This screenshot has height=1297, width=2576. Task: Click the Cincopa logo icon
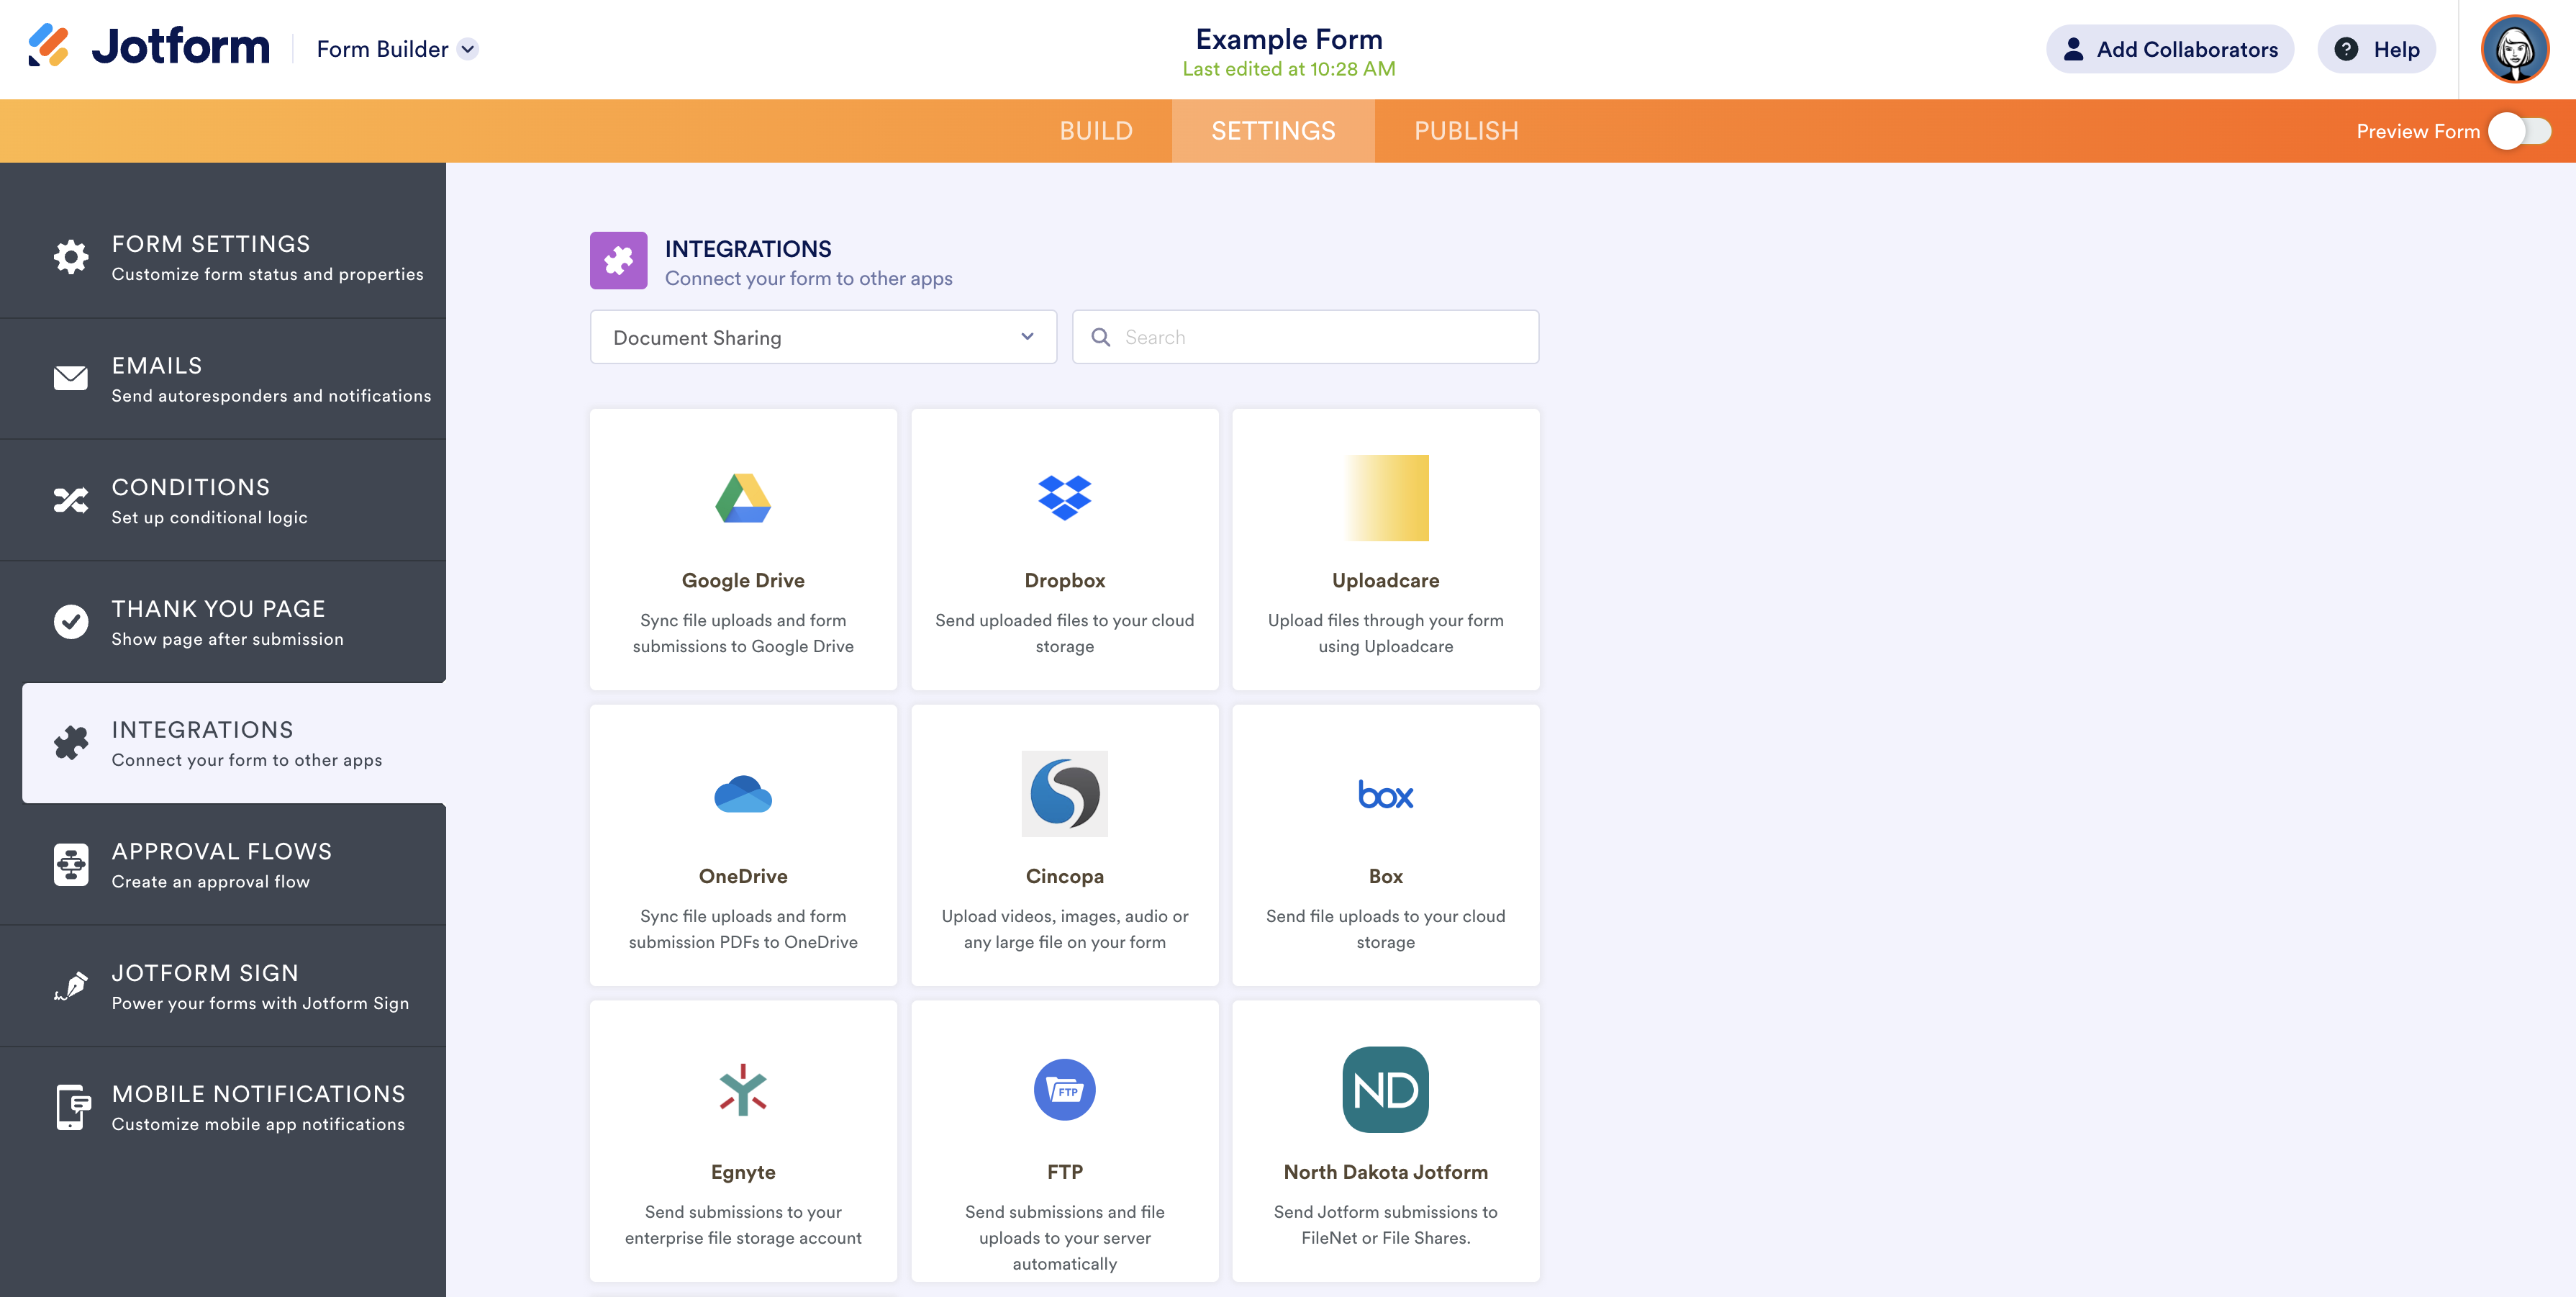point(1064,794)
